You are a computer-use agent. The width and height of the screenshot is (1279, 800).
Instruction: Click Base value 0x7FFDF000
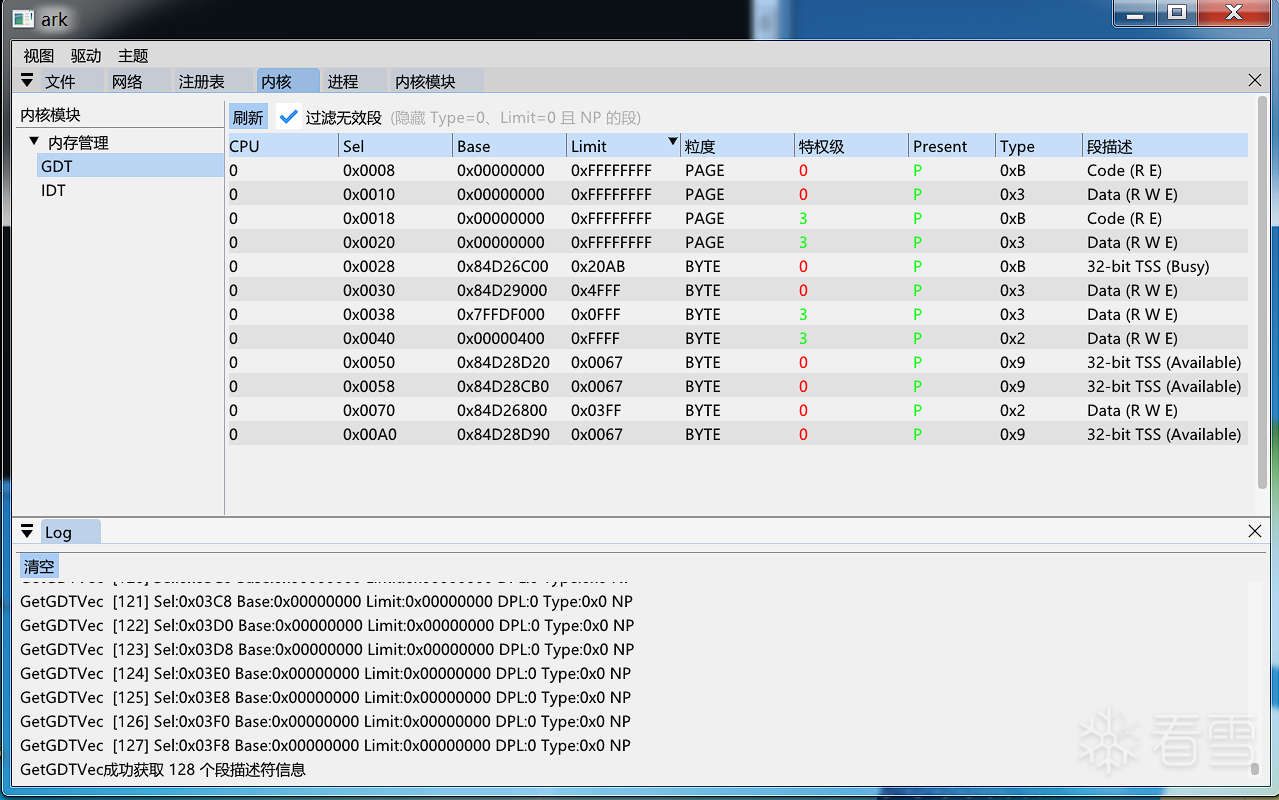point(501,314)
